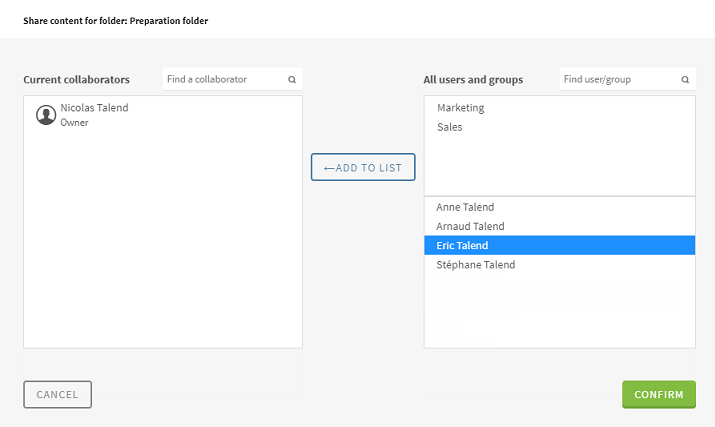The image size is (715, 427).
Task: Select Nicolas Talend in current collaborators
Action: (94, 108)
